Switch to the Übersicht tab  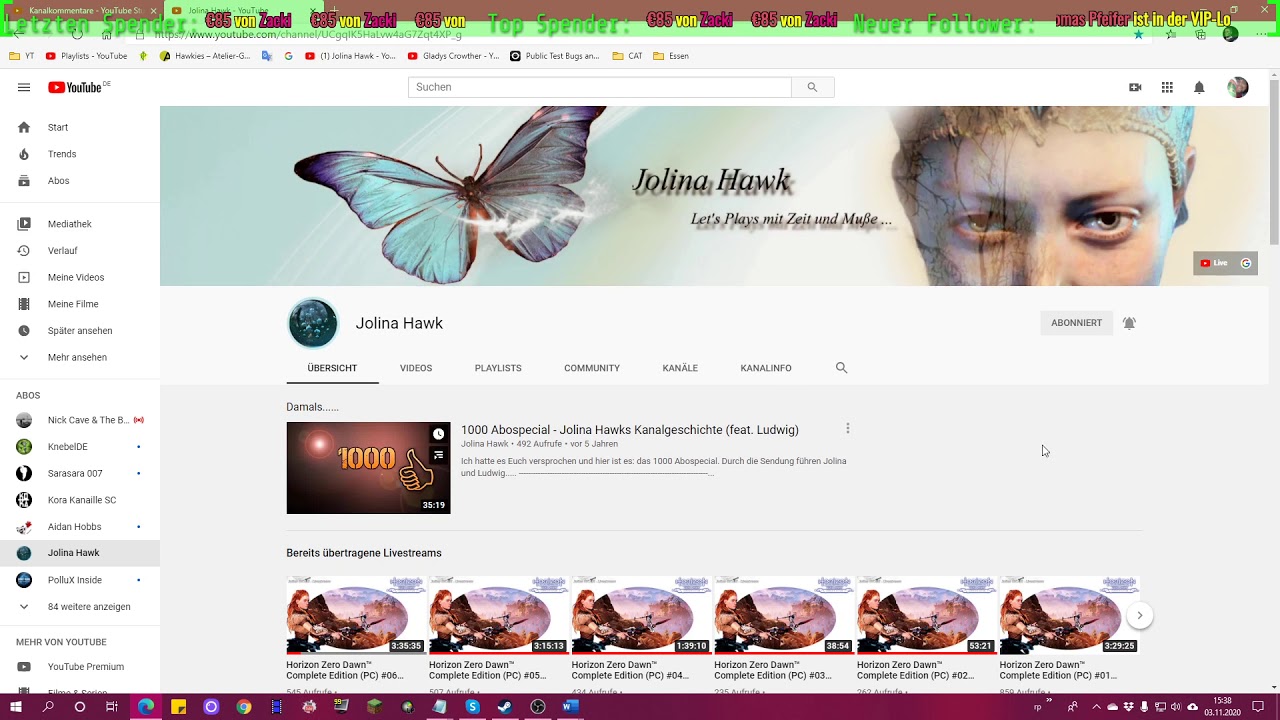click(x=332, y=368)
